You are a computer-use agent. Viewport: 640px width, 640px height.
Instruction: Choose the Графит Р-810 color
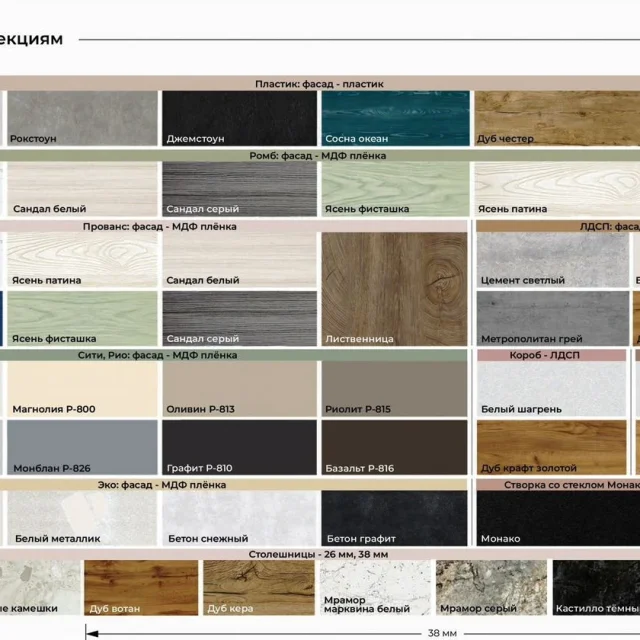coord(239,447)
